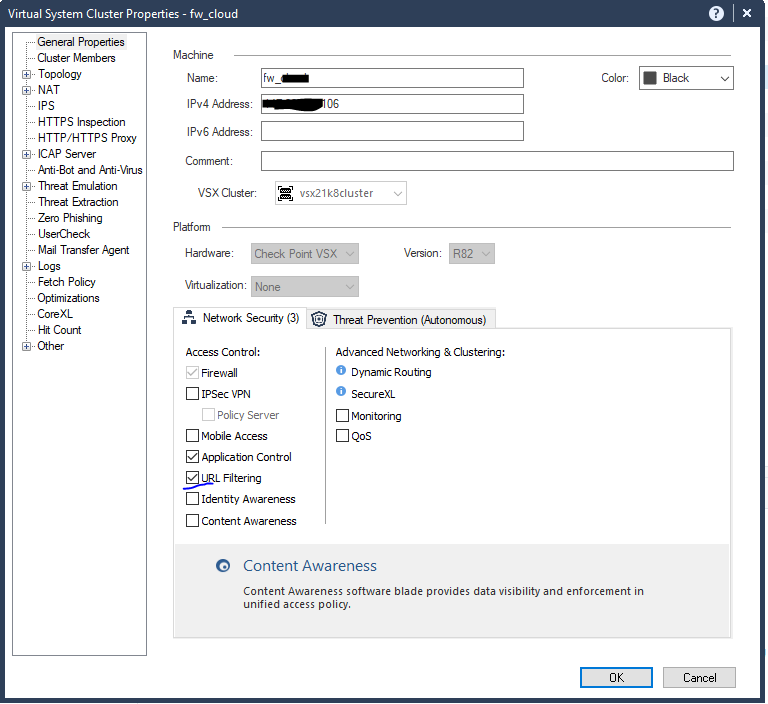Select Zero Phishing in the tree
The image size is (768, 704).
point(70,218)
